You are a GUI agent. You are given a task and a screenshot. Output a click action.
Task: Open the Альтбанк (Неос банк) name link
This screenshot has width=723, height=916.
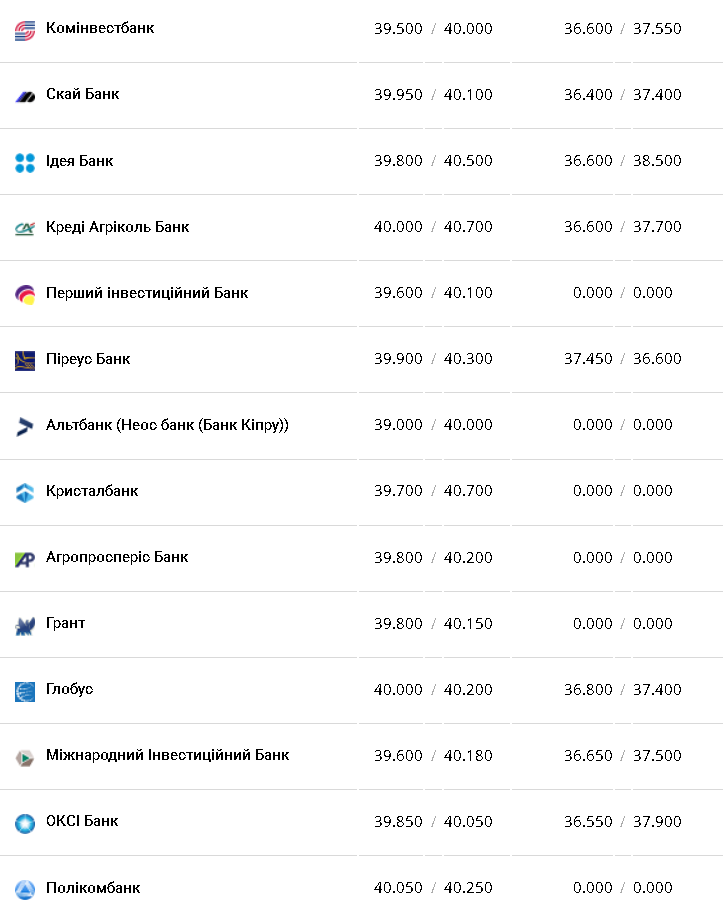click(x=167, y=425)
